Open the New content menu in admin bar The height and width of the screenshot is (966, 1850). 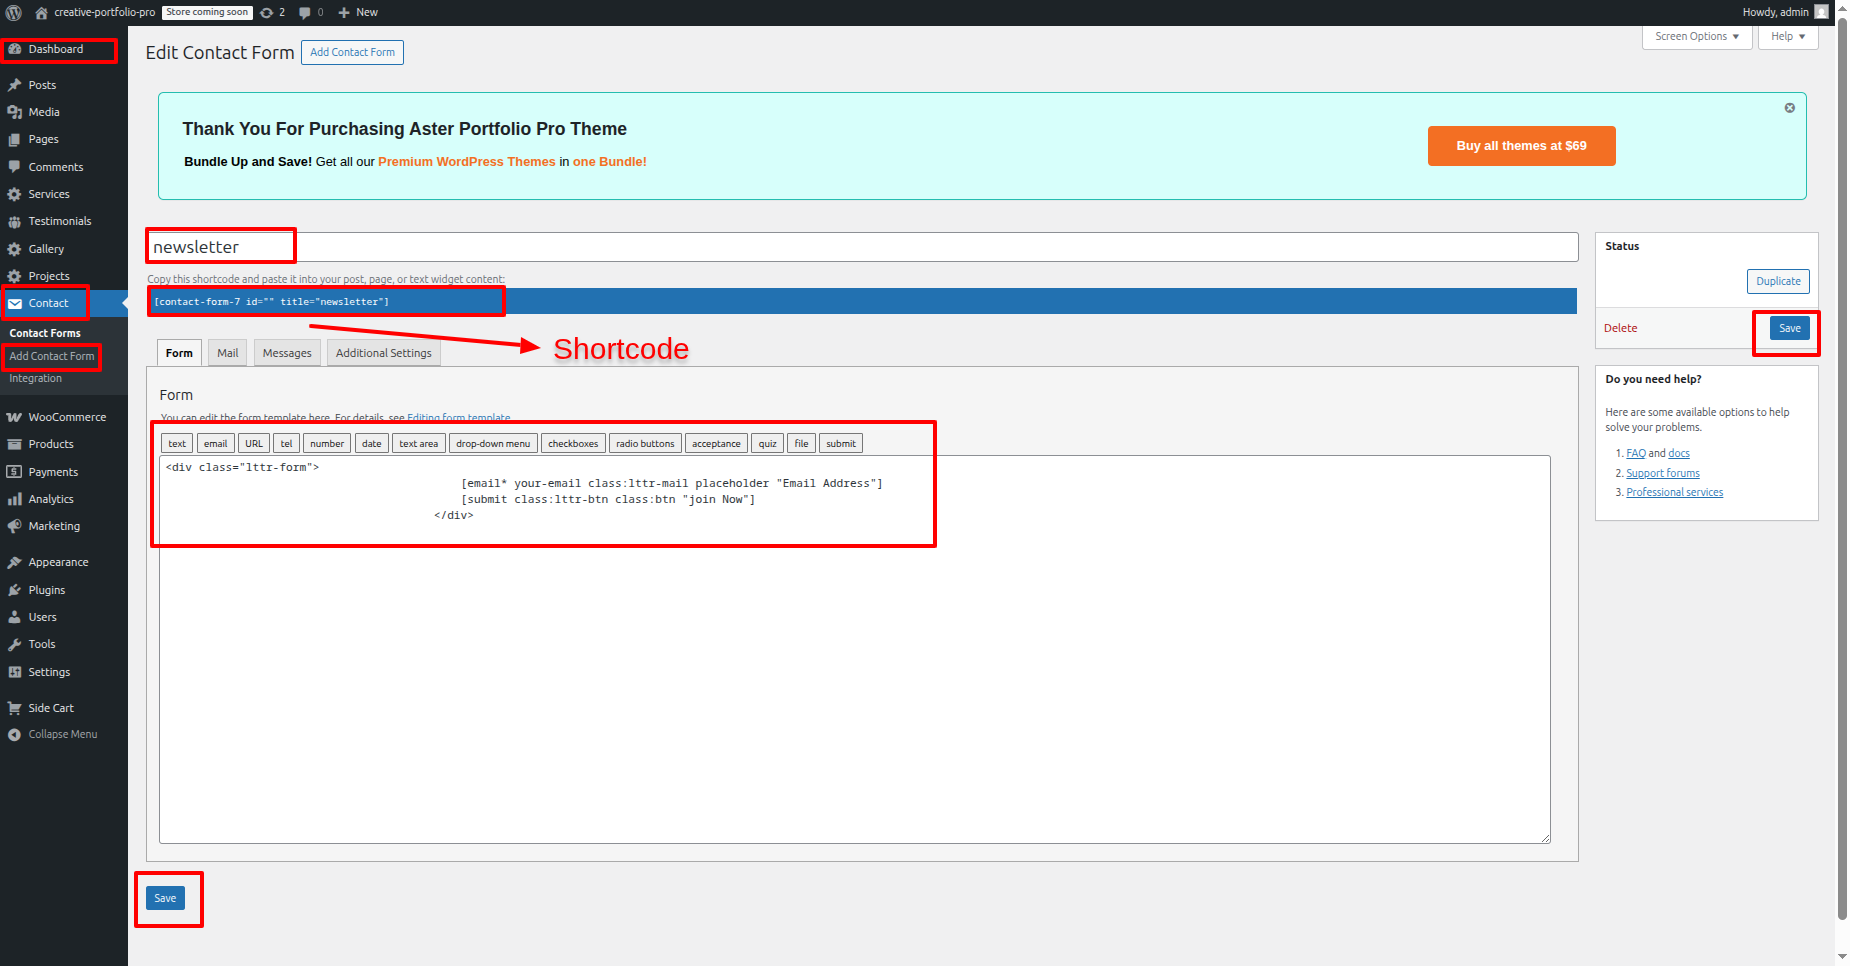[358, 12]
